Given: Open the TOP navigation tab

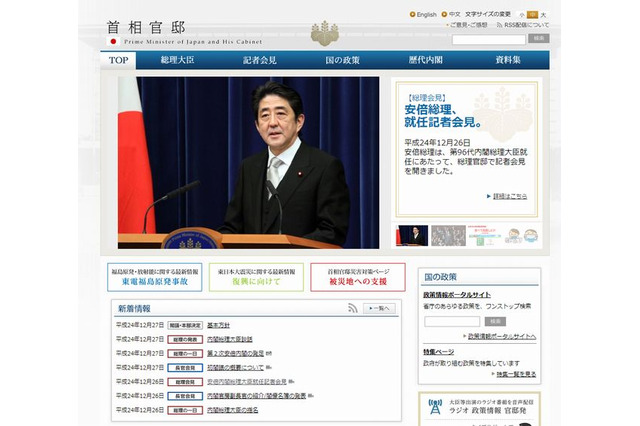Looking at the screenshot, I should tap(118, 60).
